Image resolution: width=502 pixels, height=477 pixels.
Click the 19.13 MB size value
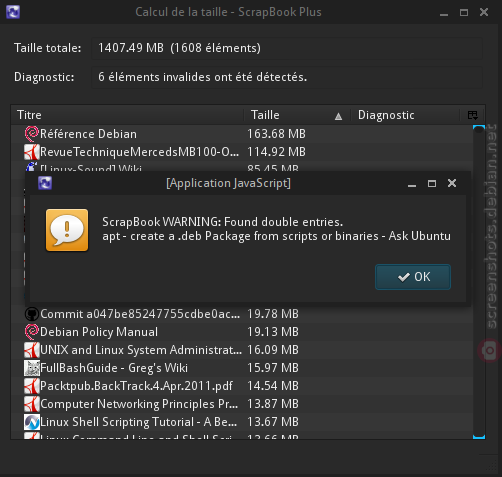273,332
